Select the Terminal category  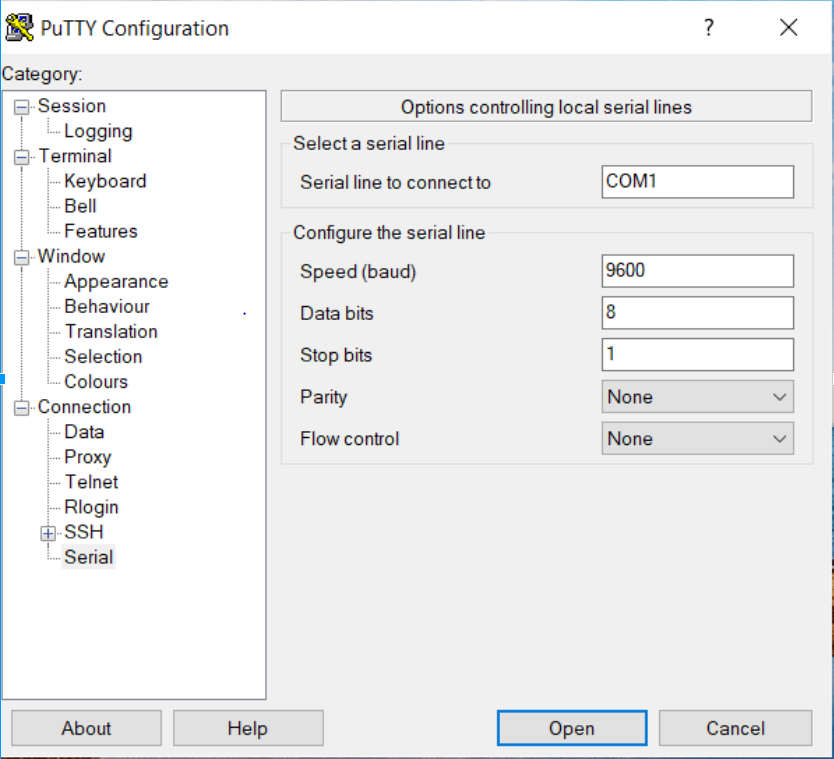pyautogui.click(x=75, y=156)
